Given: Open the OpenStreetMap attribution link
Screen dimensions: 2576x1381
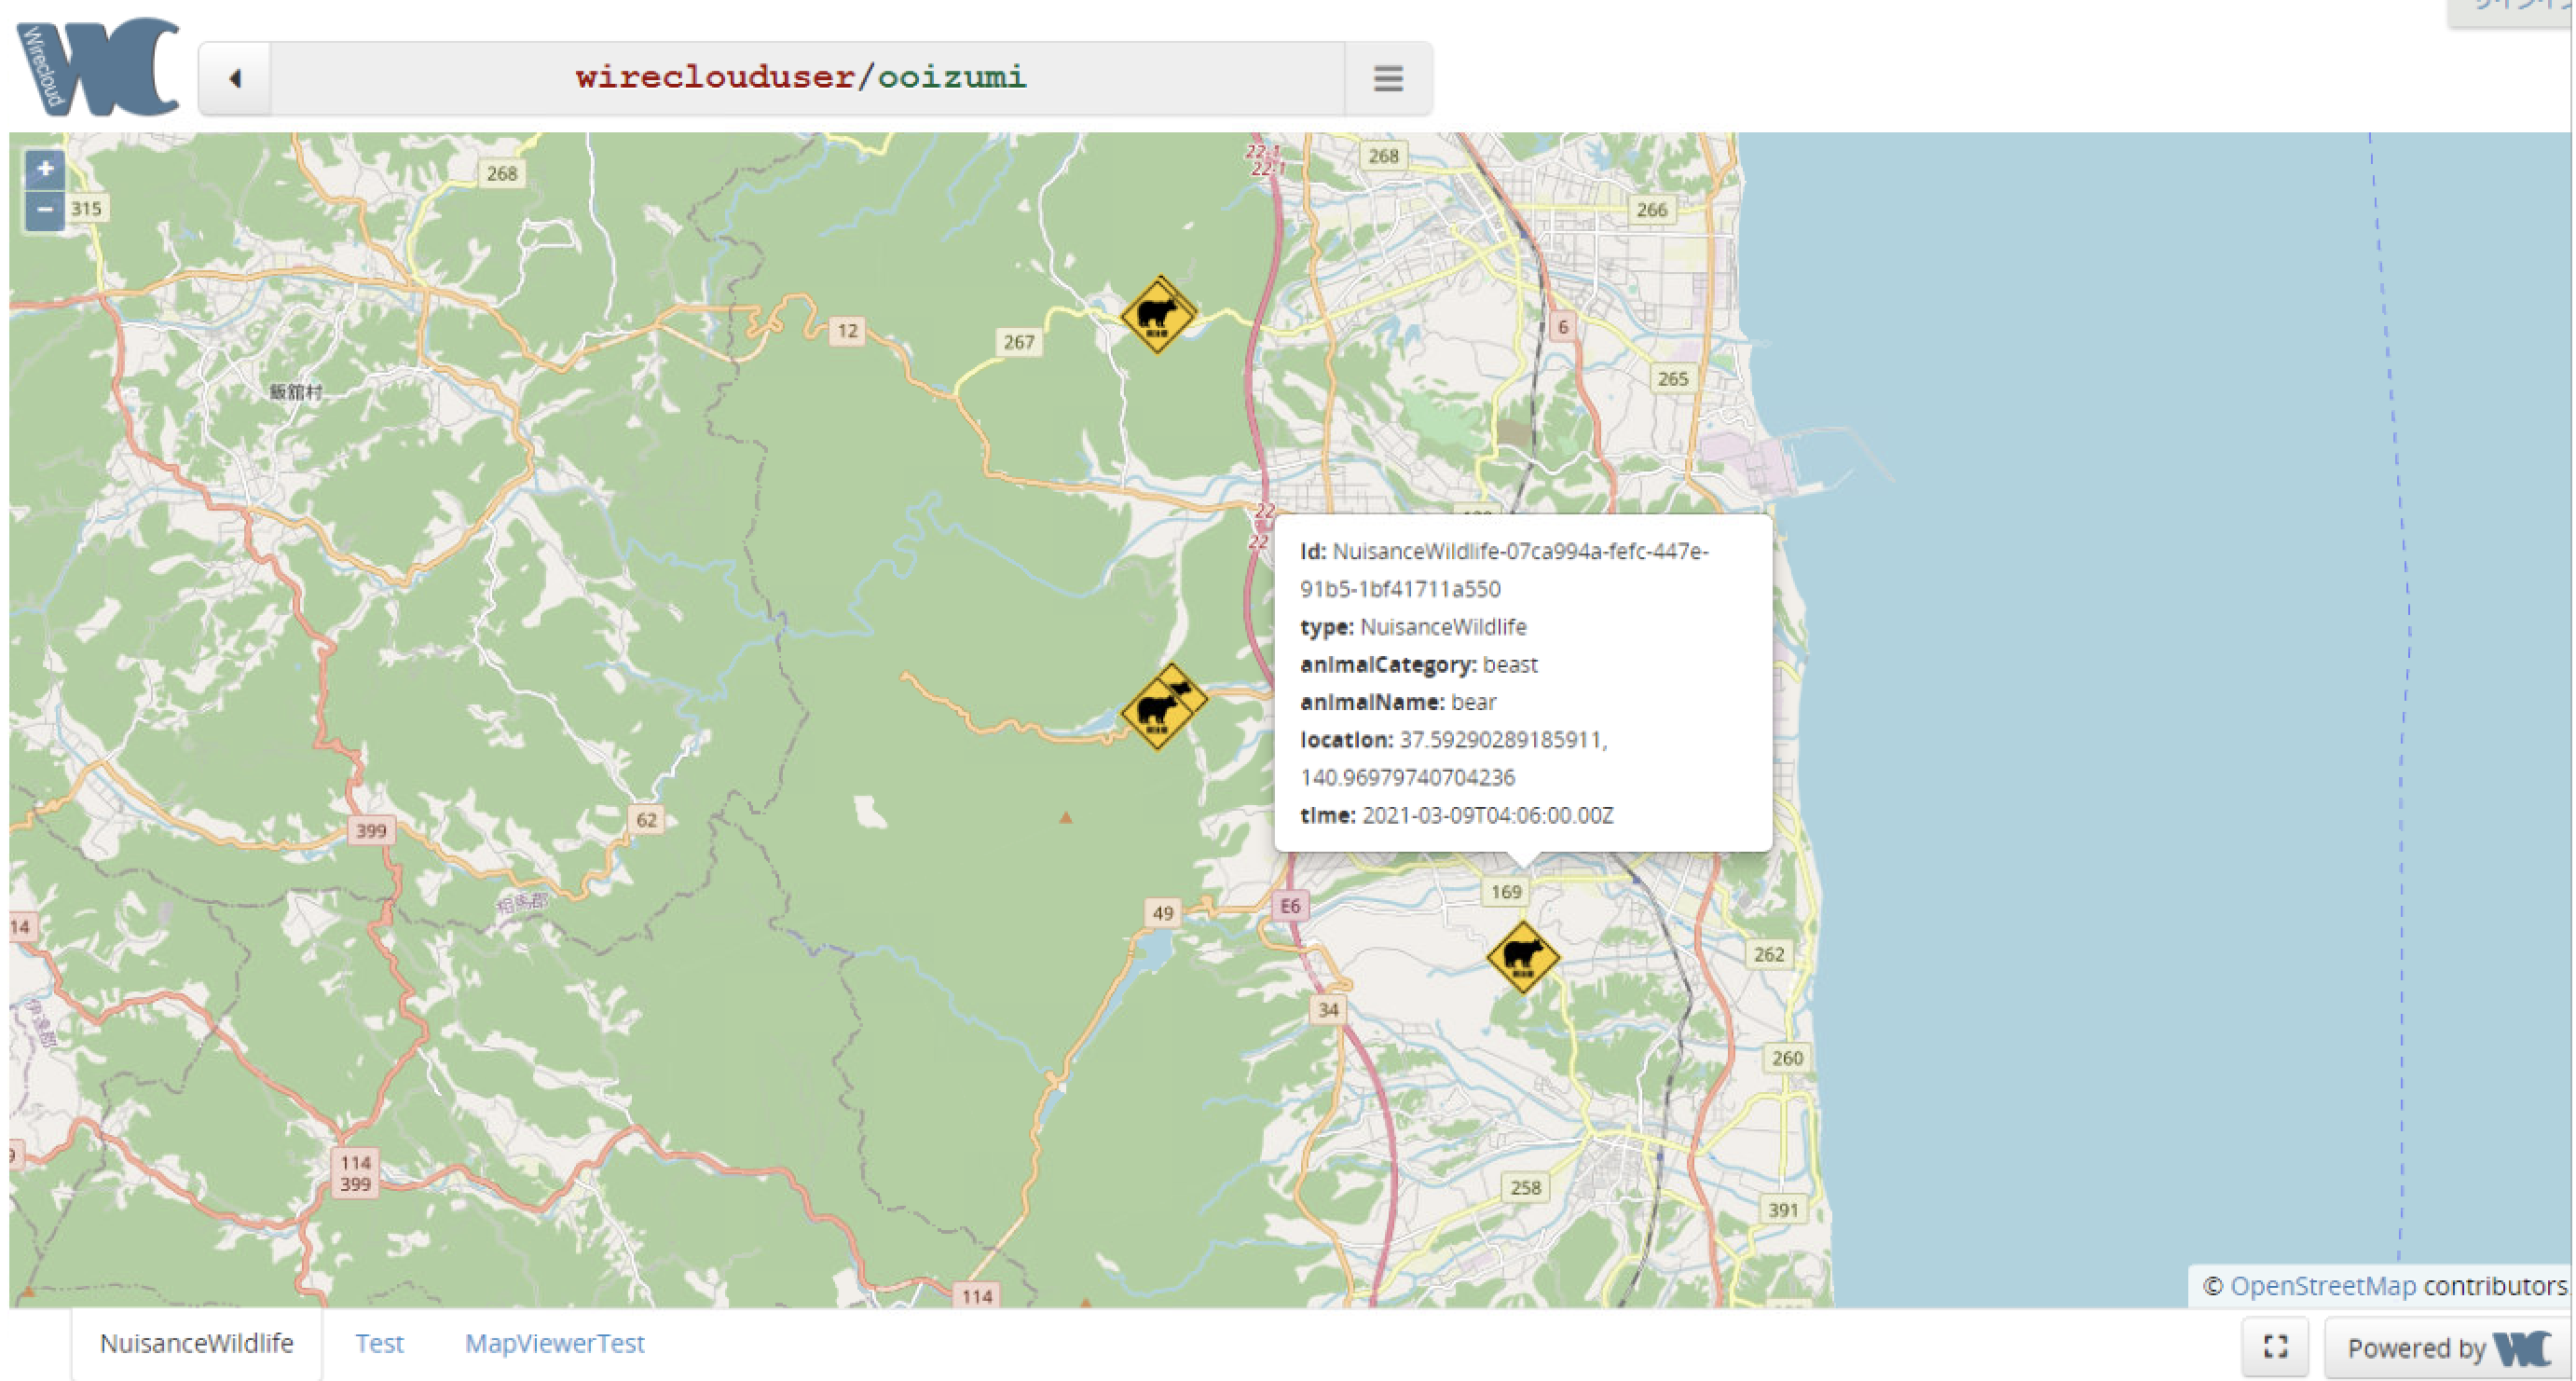Looking at the screenshot, I should point(2330,1286).
